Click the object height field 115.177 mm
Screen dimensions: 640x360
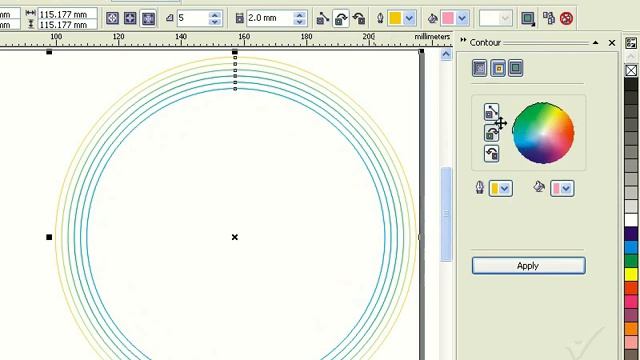click(x=67, y=24)
